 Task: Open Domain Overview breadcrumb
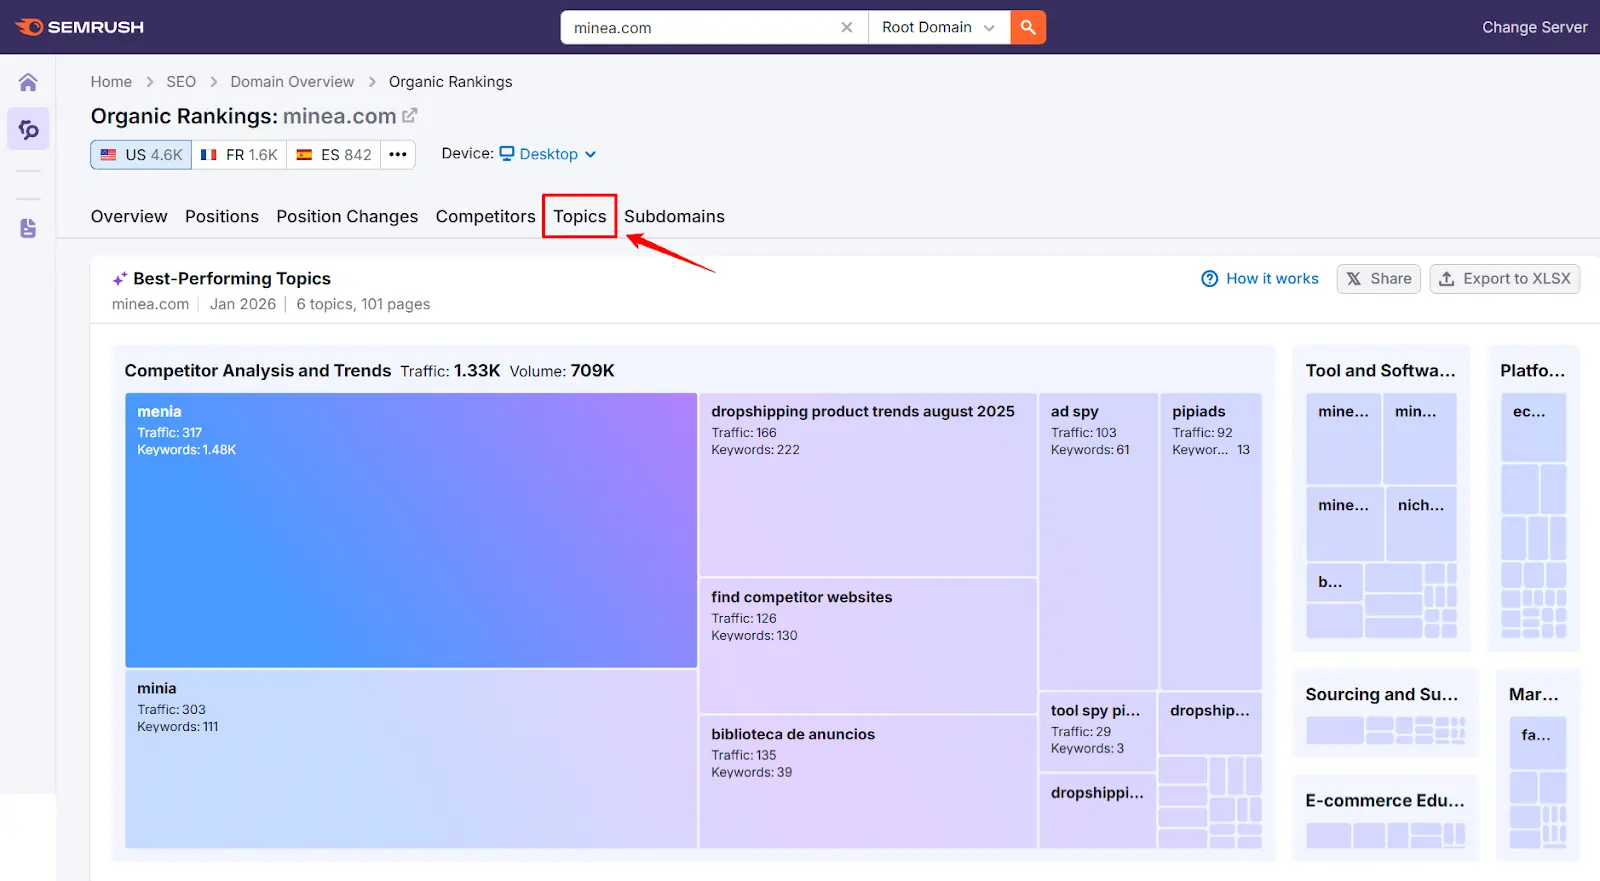tap(292, 82)
